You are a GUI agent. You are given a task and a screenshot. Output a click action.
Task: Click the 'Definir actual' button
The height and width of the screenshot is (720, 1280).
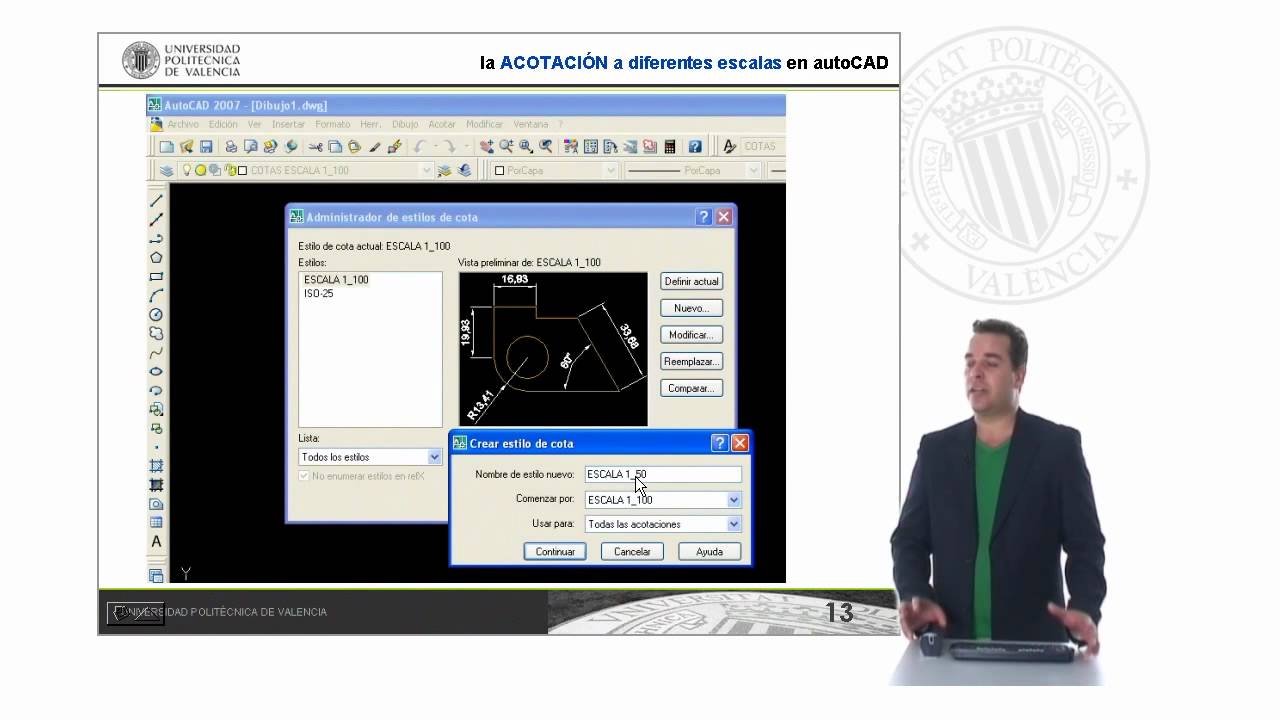692,281
